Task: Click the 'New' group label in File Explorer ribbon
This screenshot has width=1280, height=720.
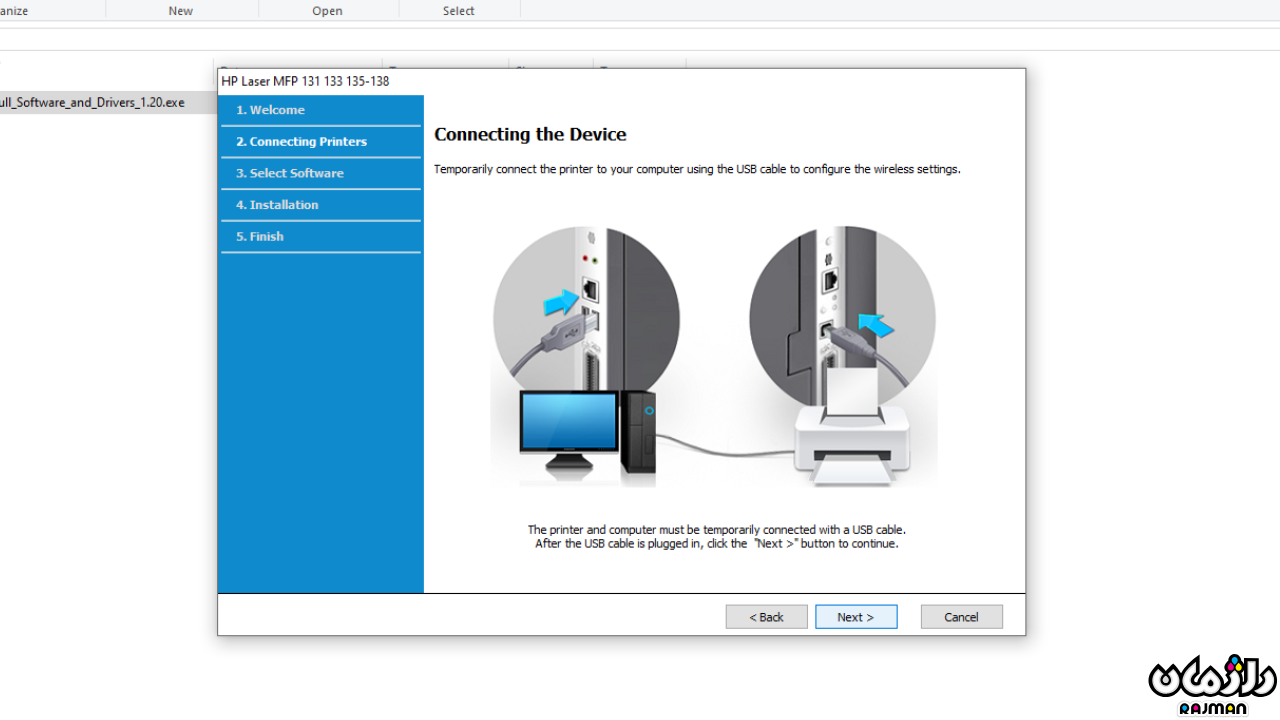Action: coord(181,11)
